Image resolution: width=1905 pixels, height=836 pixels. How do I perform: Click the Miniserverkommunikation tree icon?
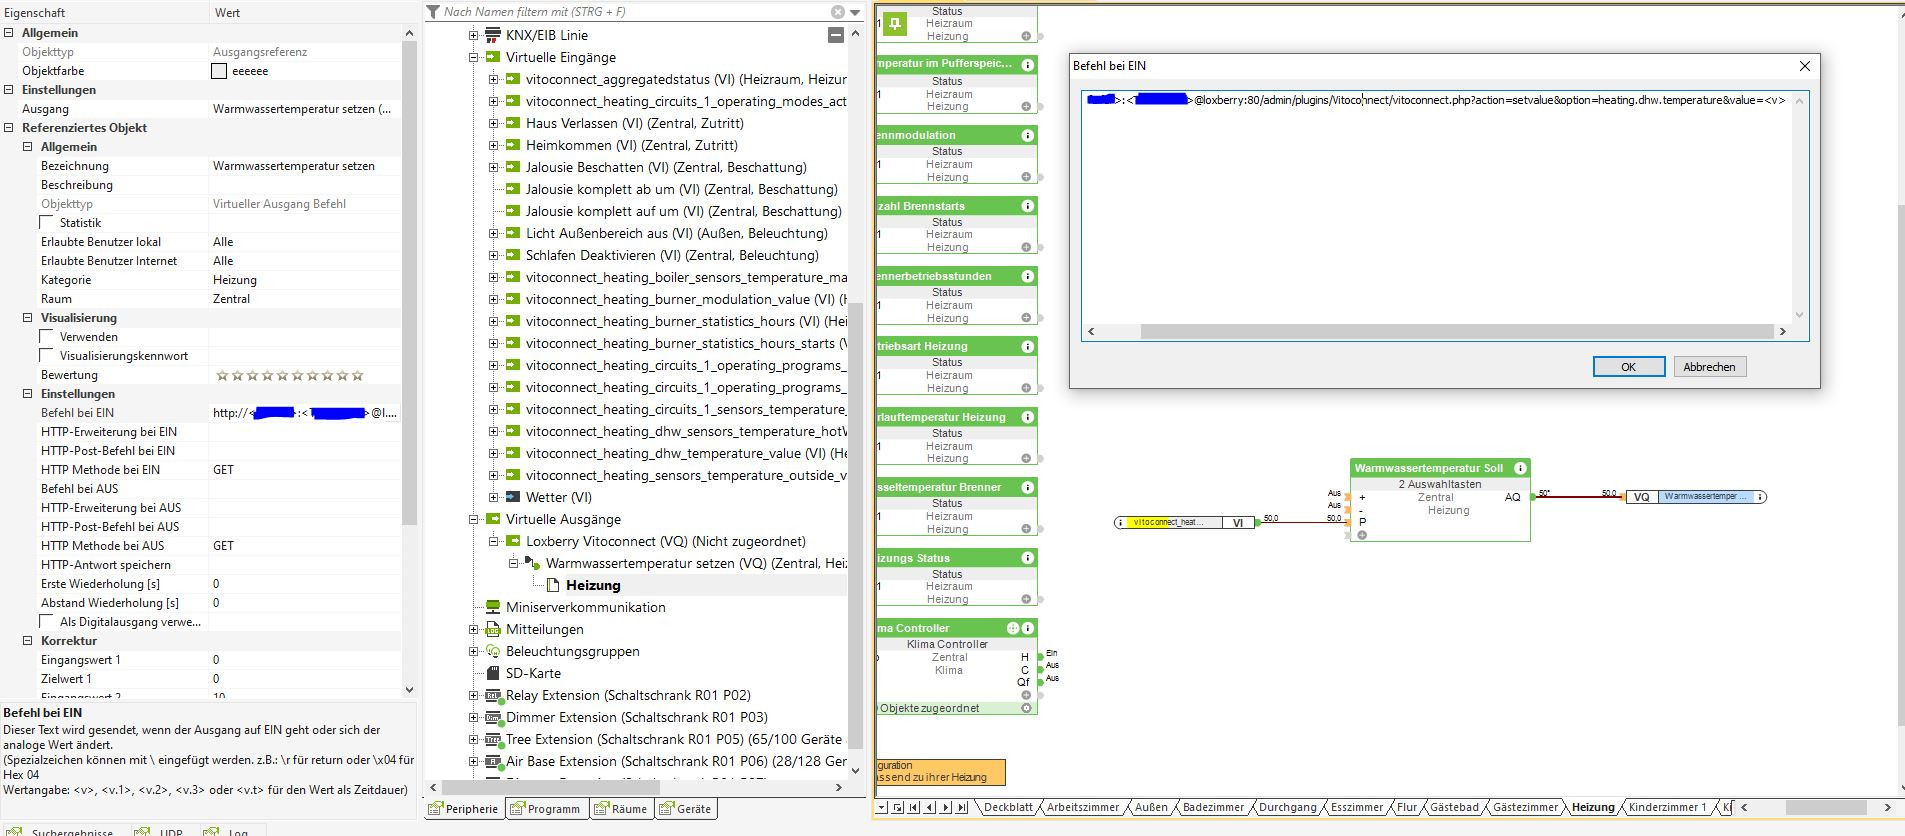pyautogui.click(x=492, y=607)
